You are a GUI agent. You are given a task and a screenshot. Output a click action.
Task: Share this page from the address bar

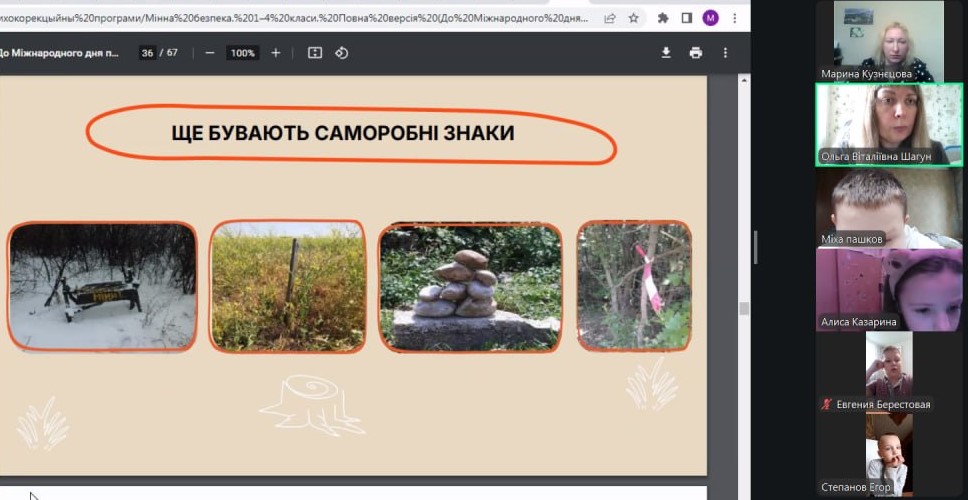pos(610,18)
